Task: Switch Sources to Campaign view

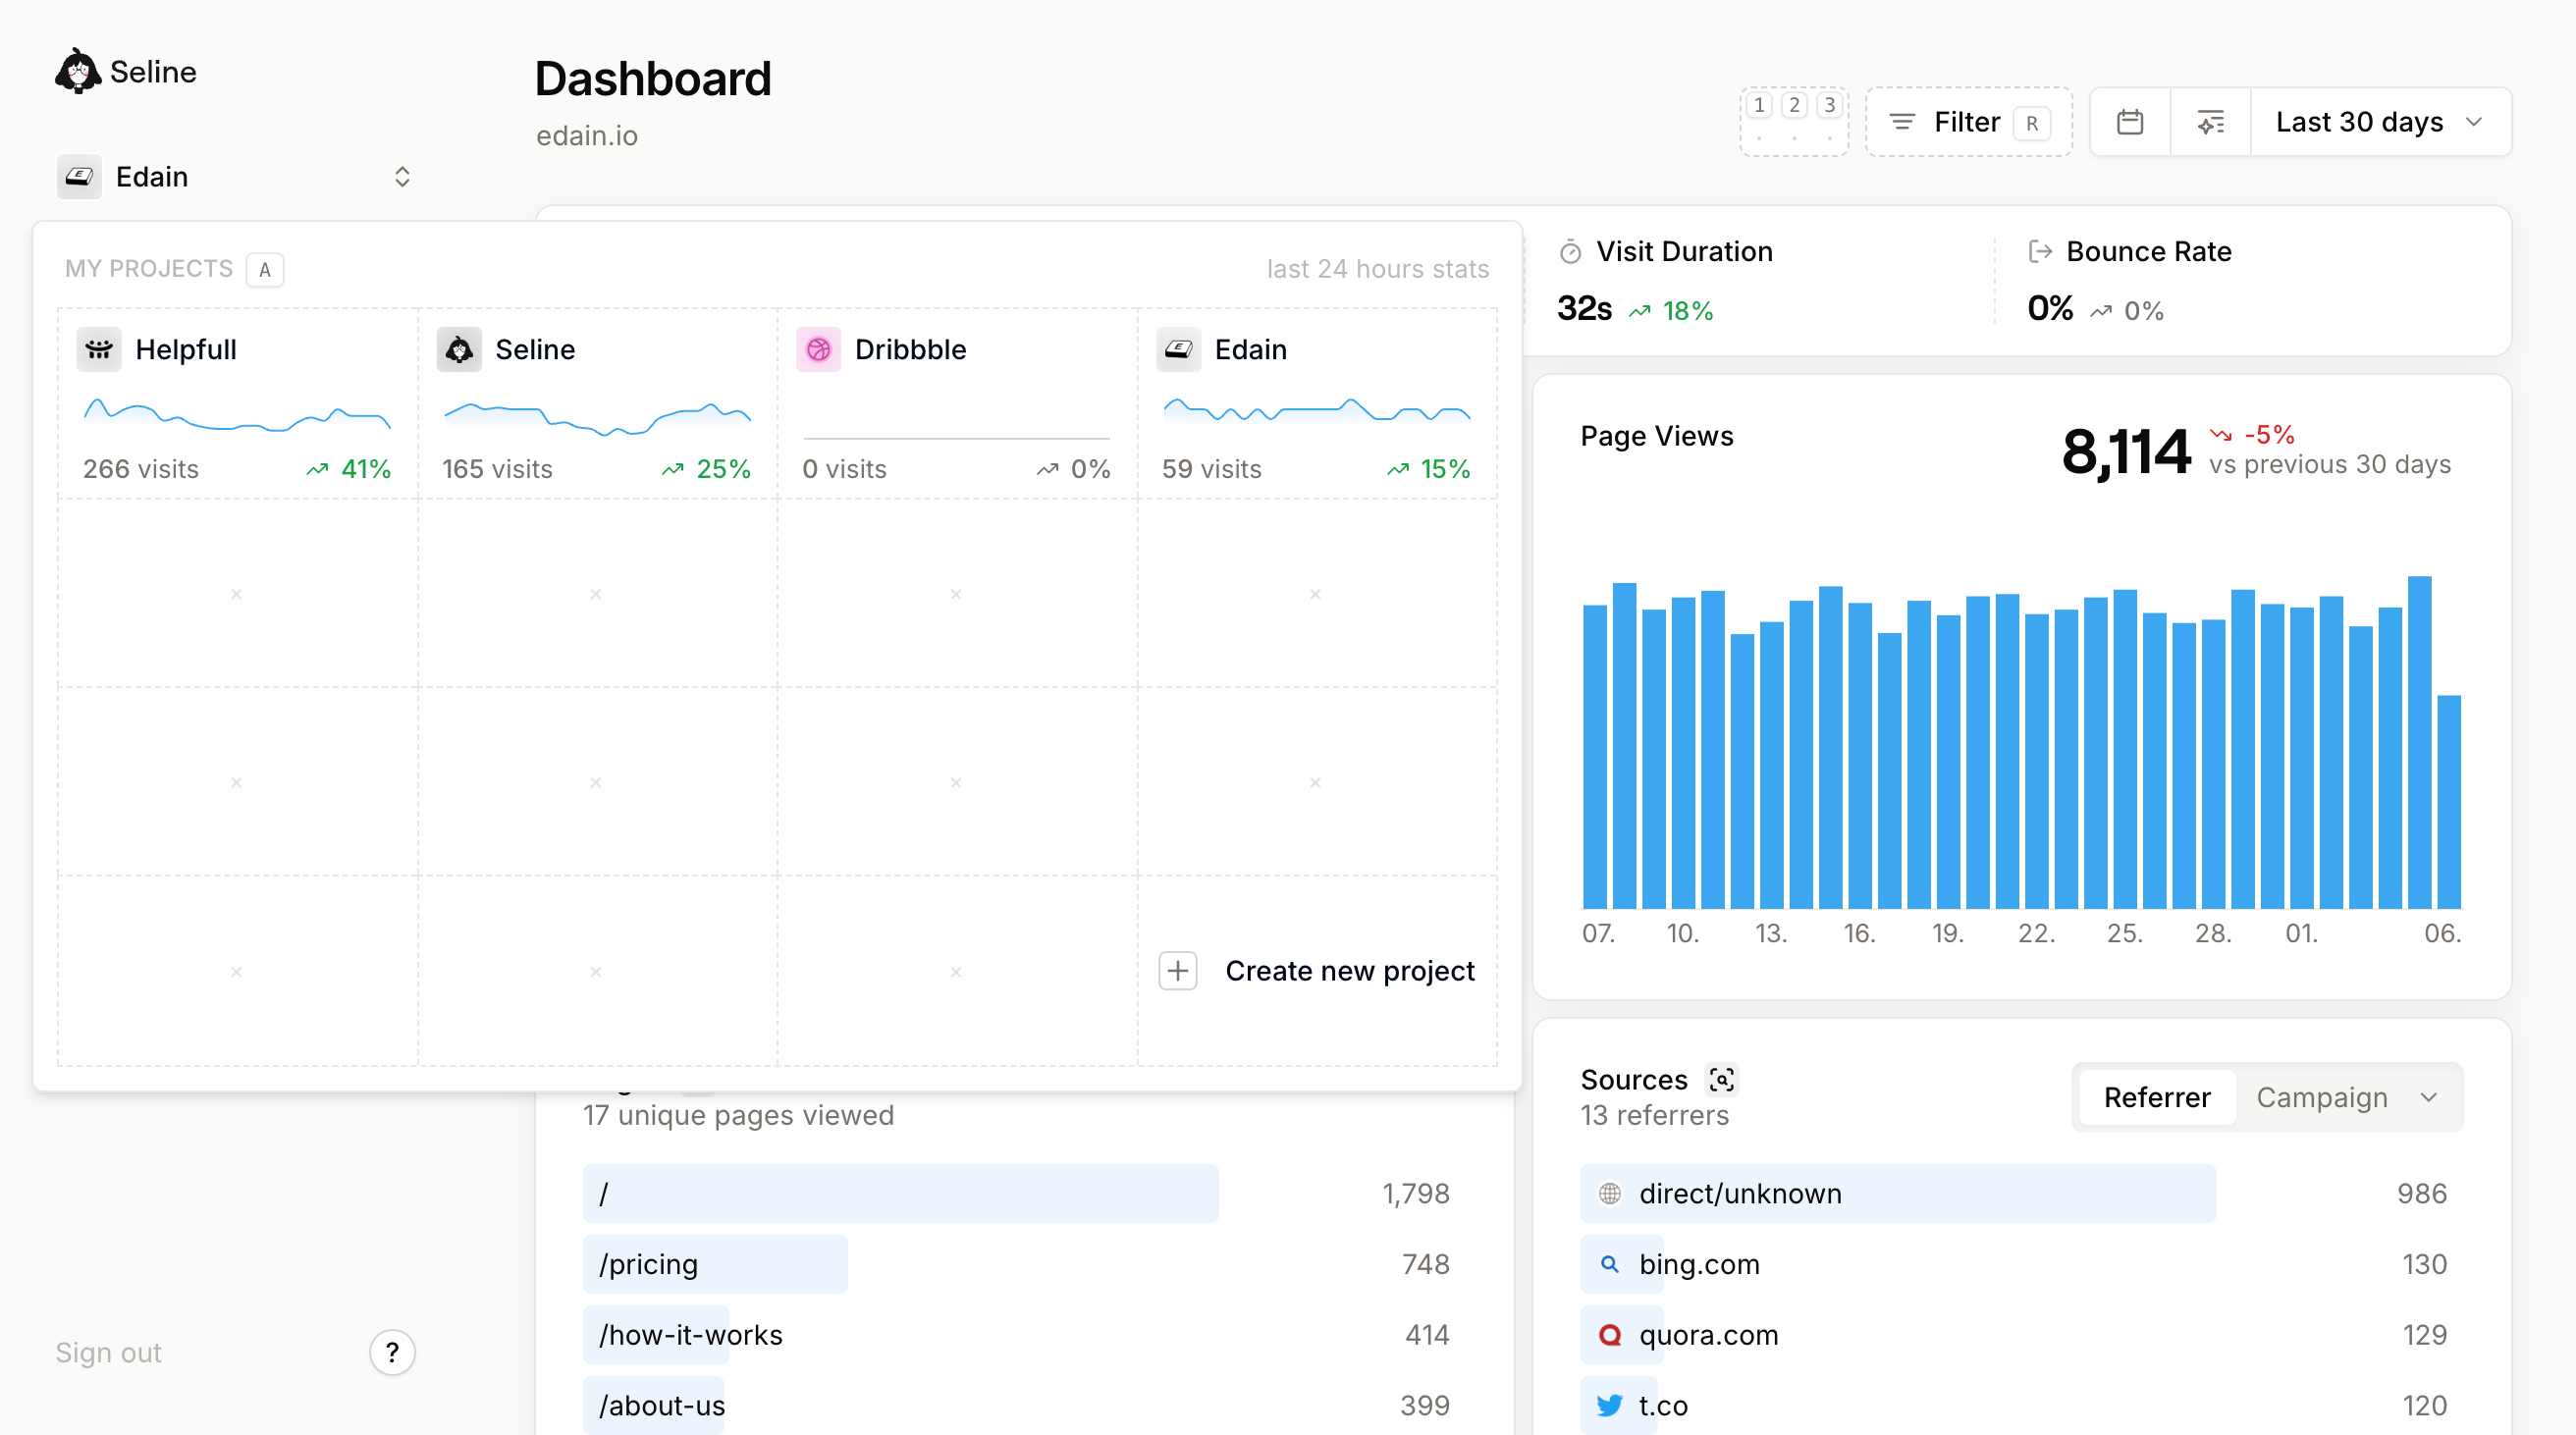Action: (2321, 1097)
